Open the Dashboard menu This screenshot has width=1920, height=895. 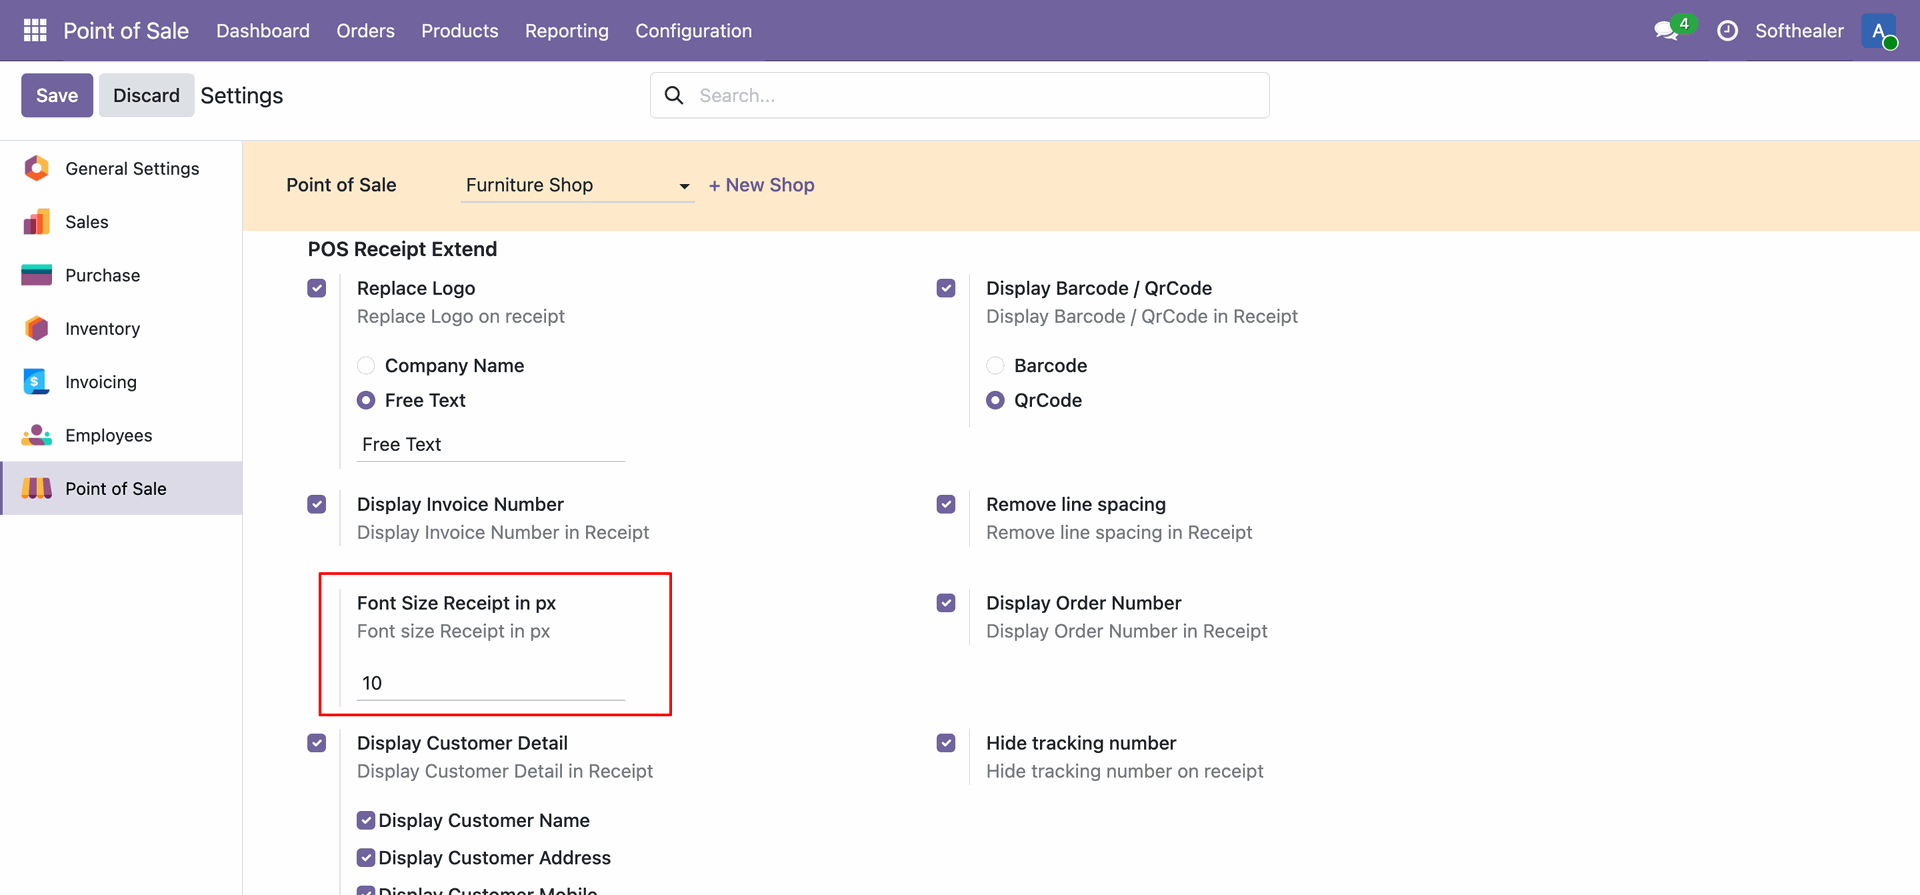click(x=263, y=31)
